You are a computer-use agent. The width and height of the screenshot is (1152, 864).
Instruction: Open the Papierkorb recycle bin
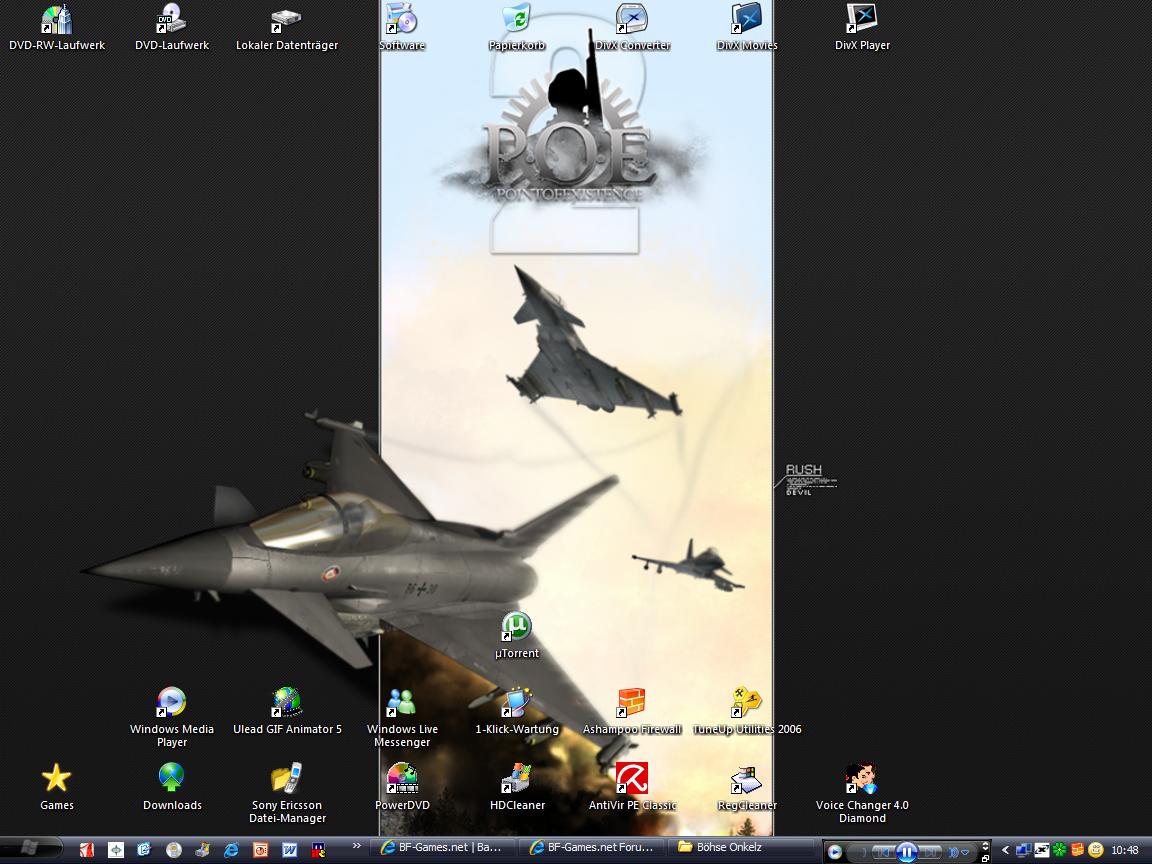click(516, 28)
